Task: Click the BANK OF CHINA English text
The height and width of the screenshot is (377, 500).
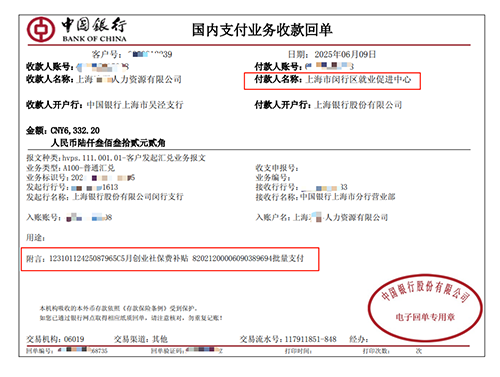Action: tap(95, 39)
